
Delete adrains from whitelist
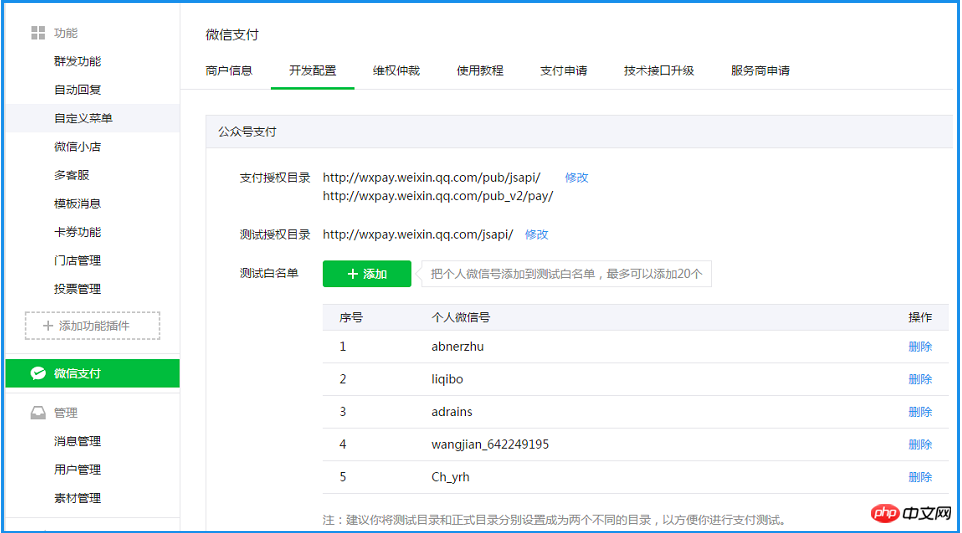click(x=920, y=412)
